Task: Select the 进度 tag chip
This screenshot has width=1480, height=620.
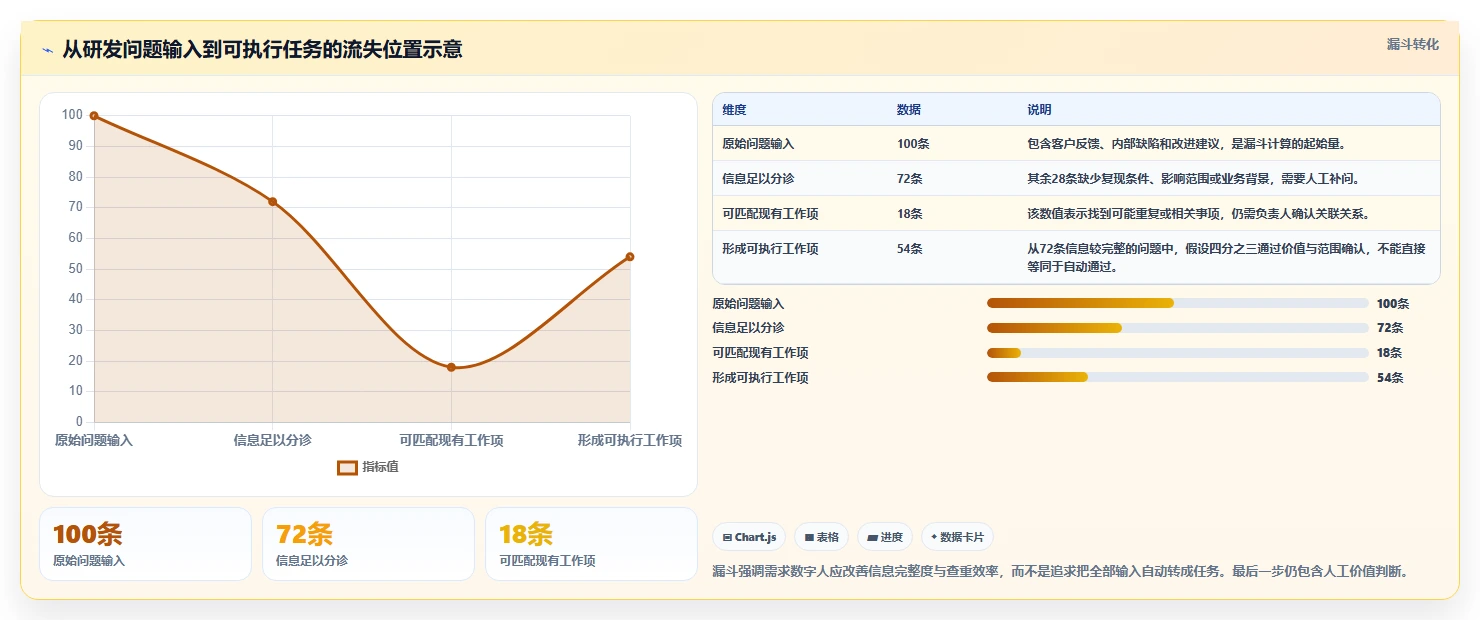Action: point(885,537)
